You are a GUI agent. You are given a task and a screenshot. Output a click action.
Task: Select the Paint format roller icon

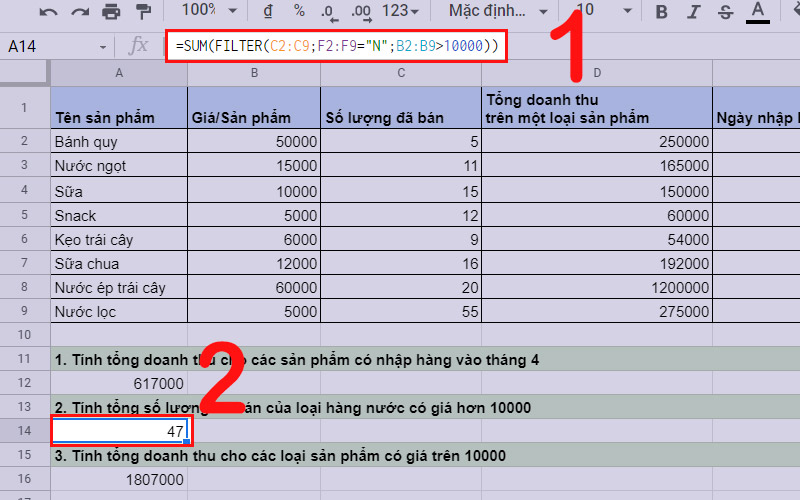(x=143, y=12)
